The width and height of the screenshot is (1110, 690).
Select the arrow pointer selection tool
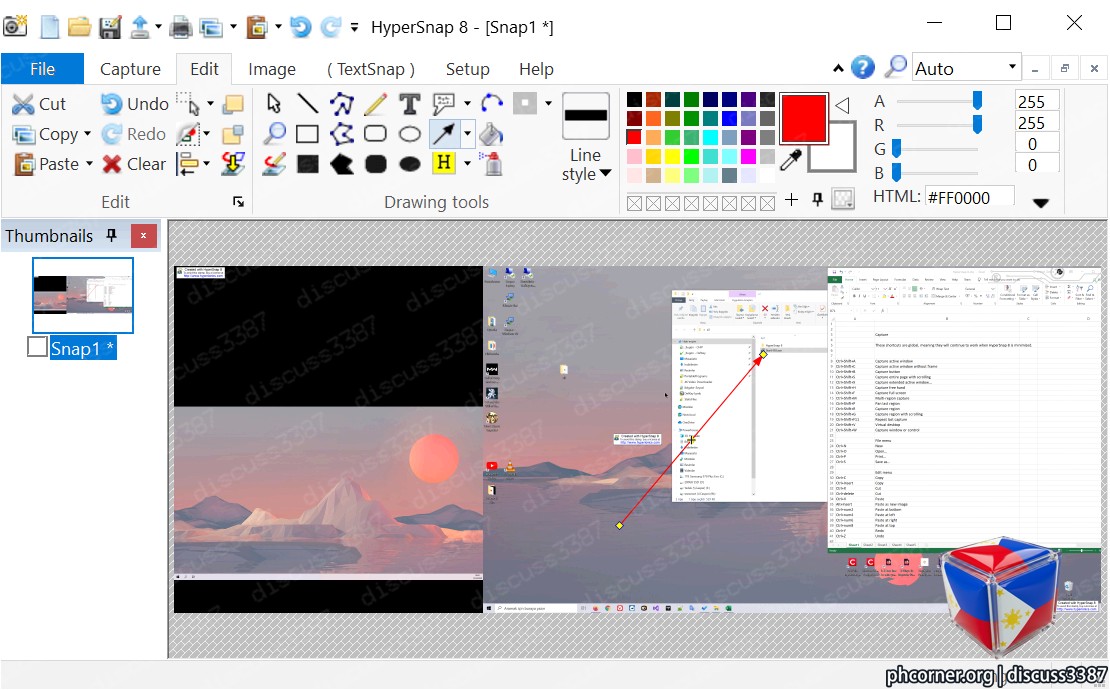pos(274,103)
